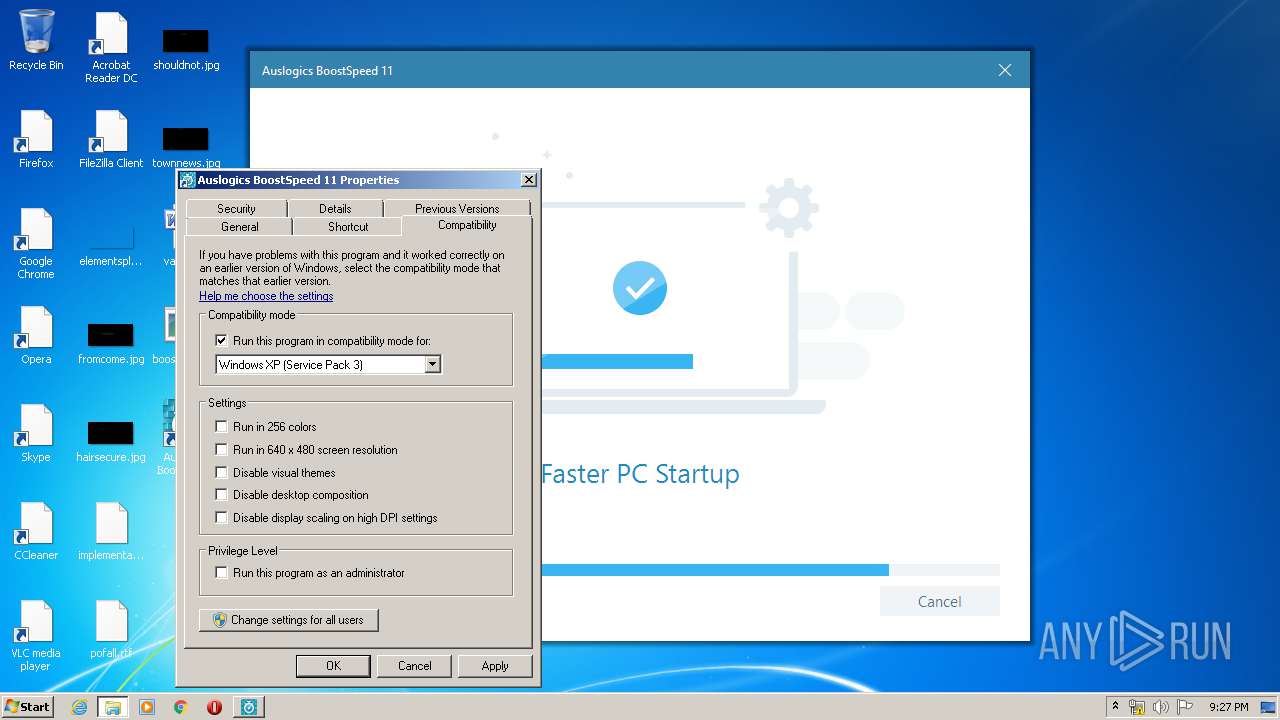Screen dimensions: 1280x720
Task: Open the Windows XP (Service Pack 3) dropdown
Action: click(x=328, y=365)
